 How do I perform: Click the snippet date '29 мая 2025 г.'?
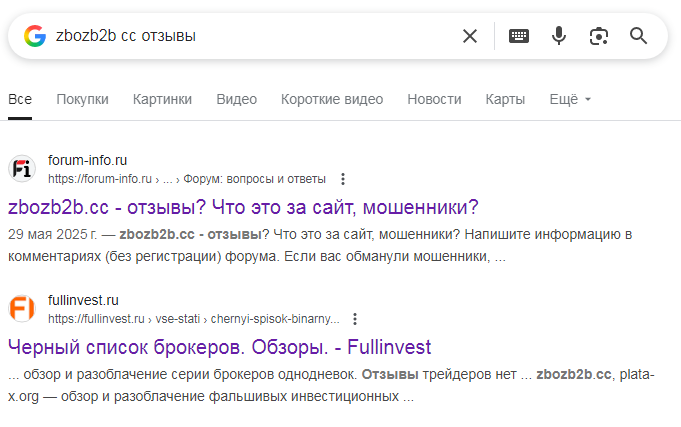click(x=53, y=235)
